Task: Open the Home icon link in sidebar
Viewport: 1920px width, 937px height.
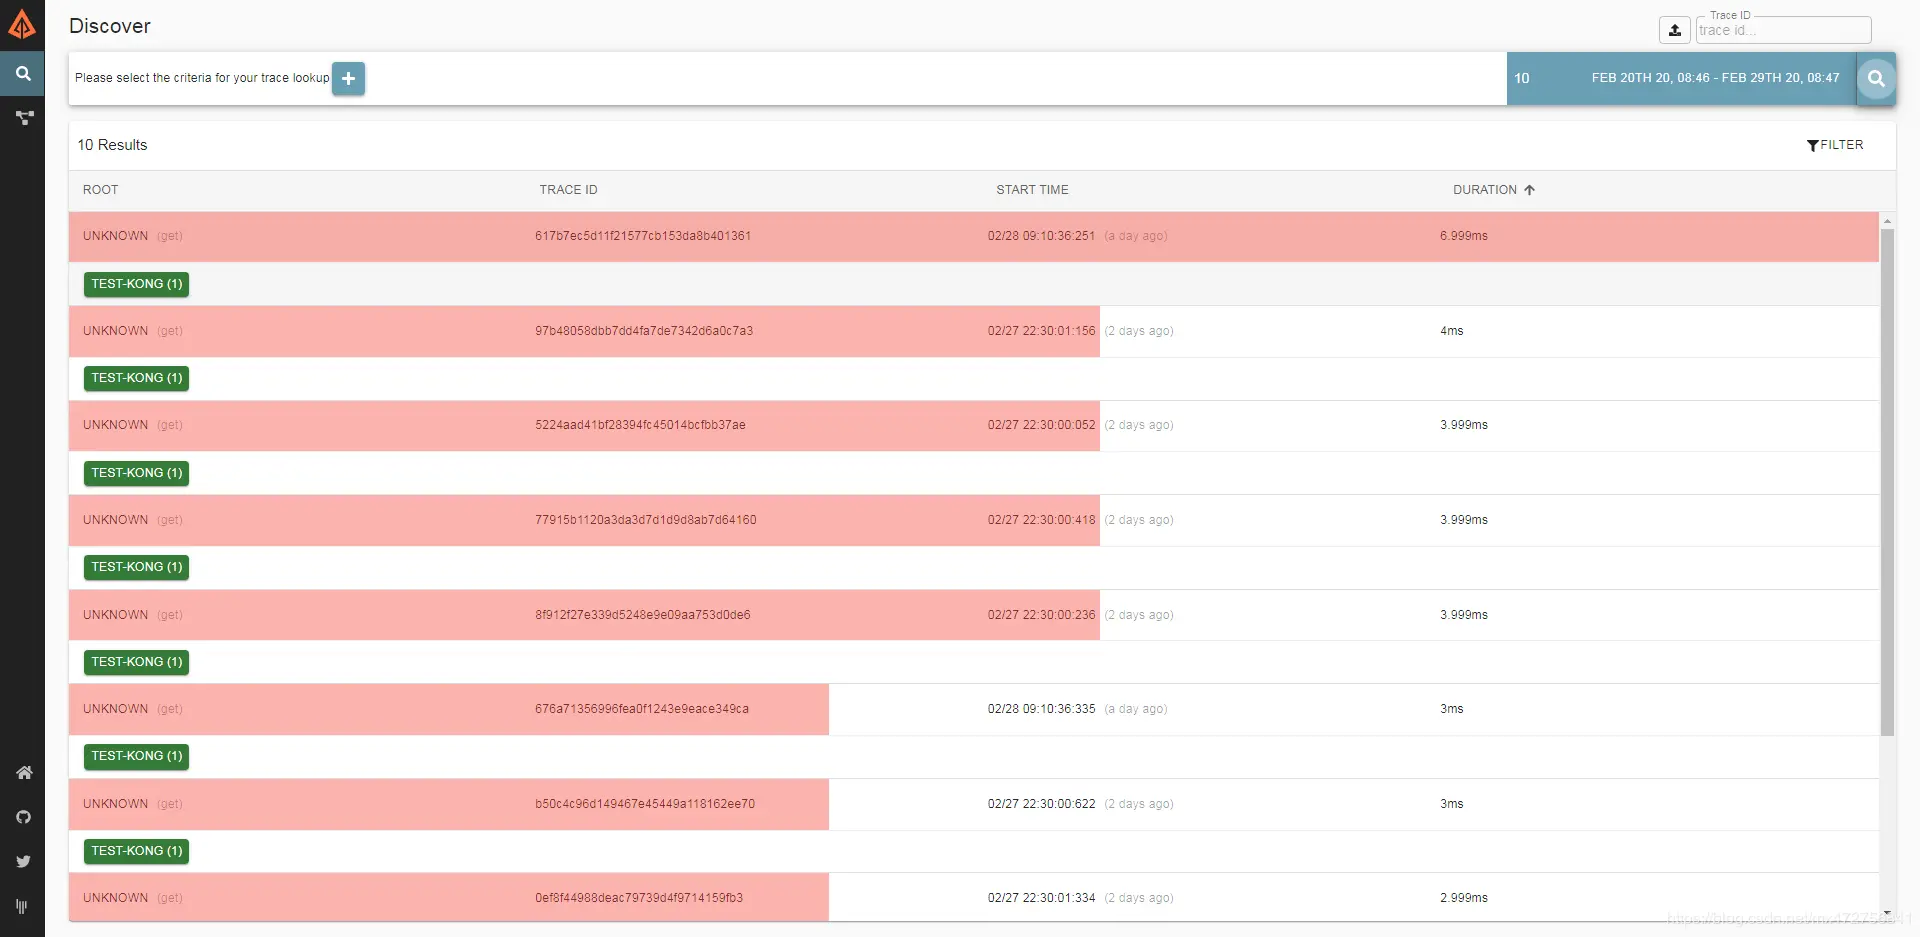Action: (24, 772)
